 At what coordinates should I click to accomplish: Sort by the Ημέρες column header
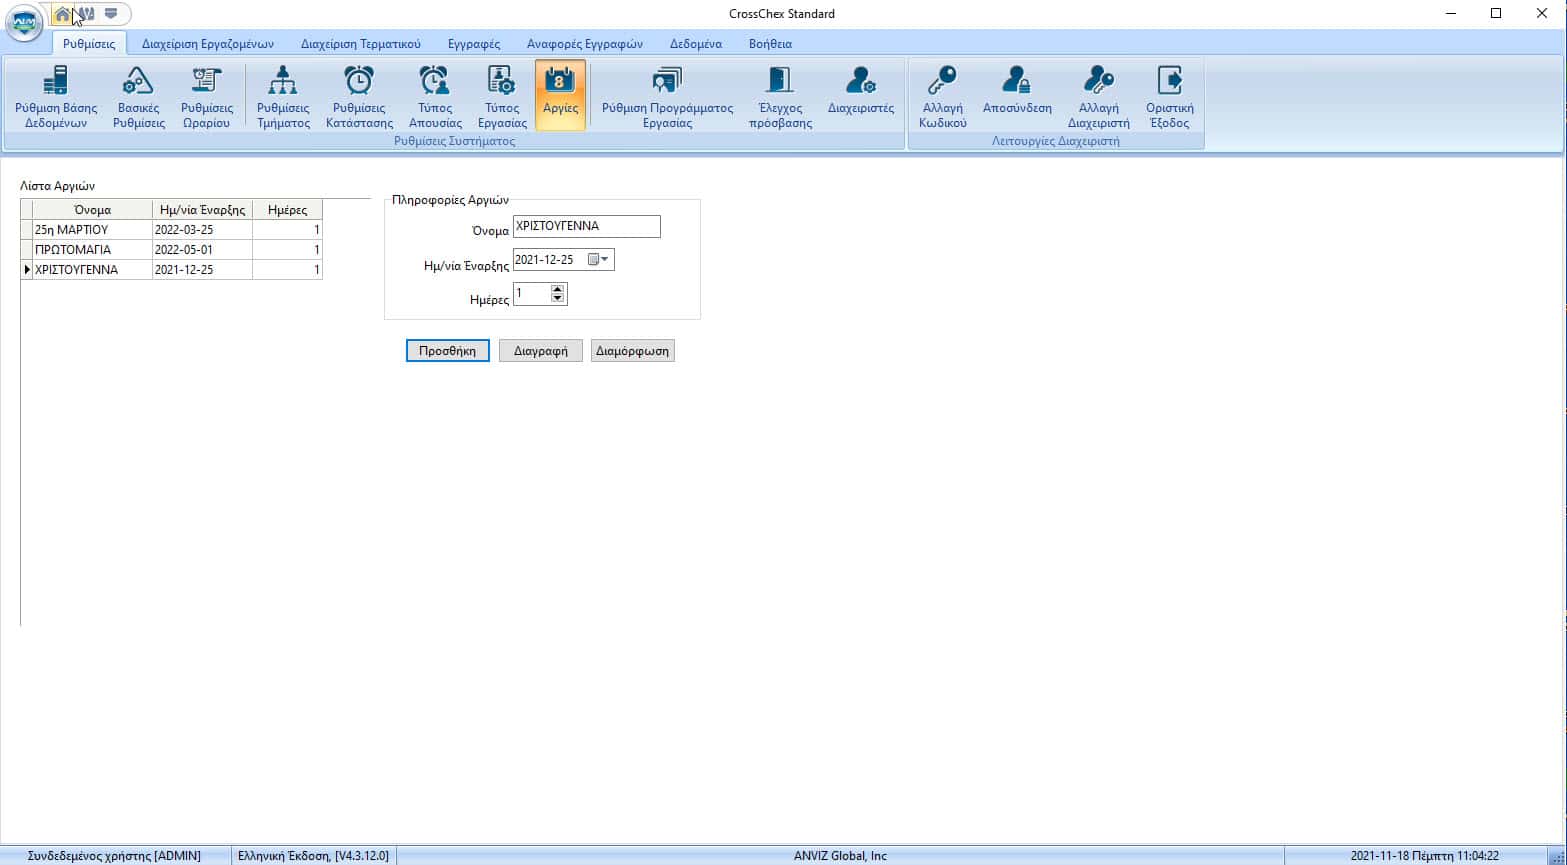pos(288,210)
